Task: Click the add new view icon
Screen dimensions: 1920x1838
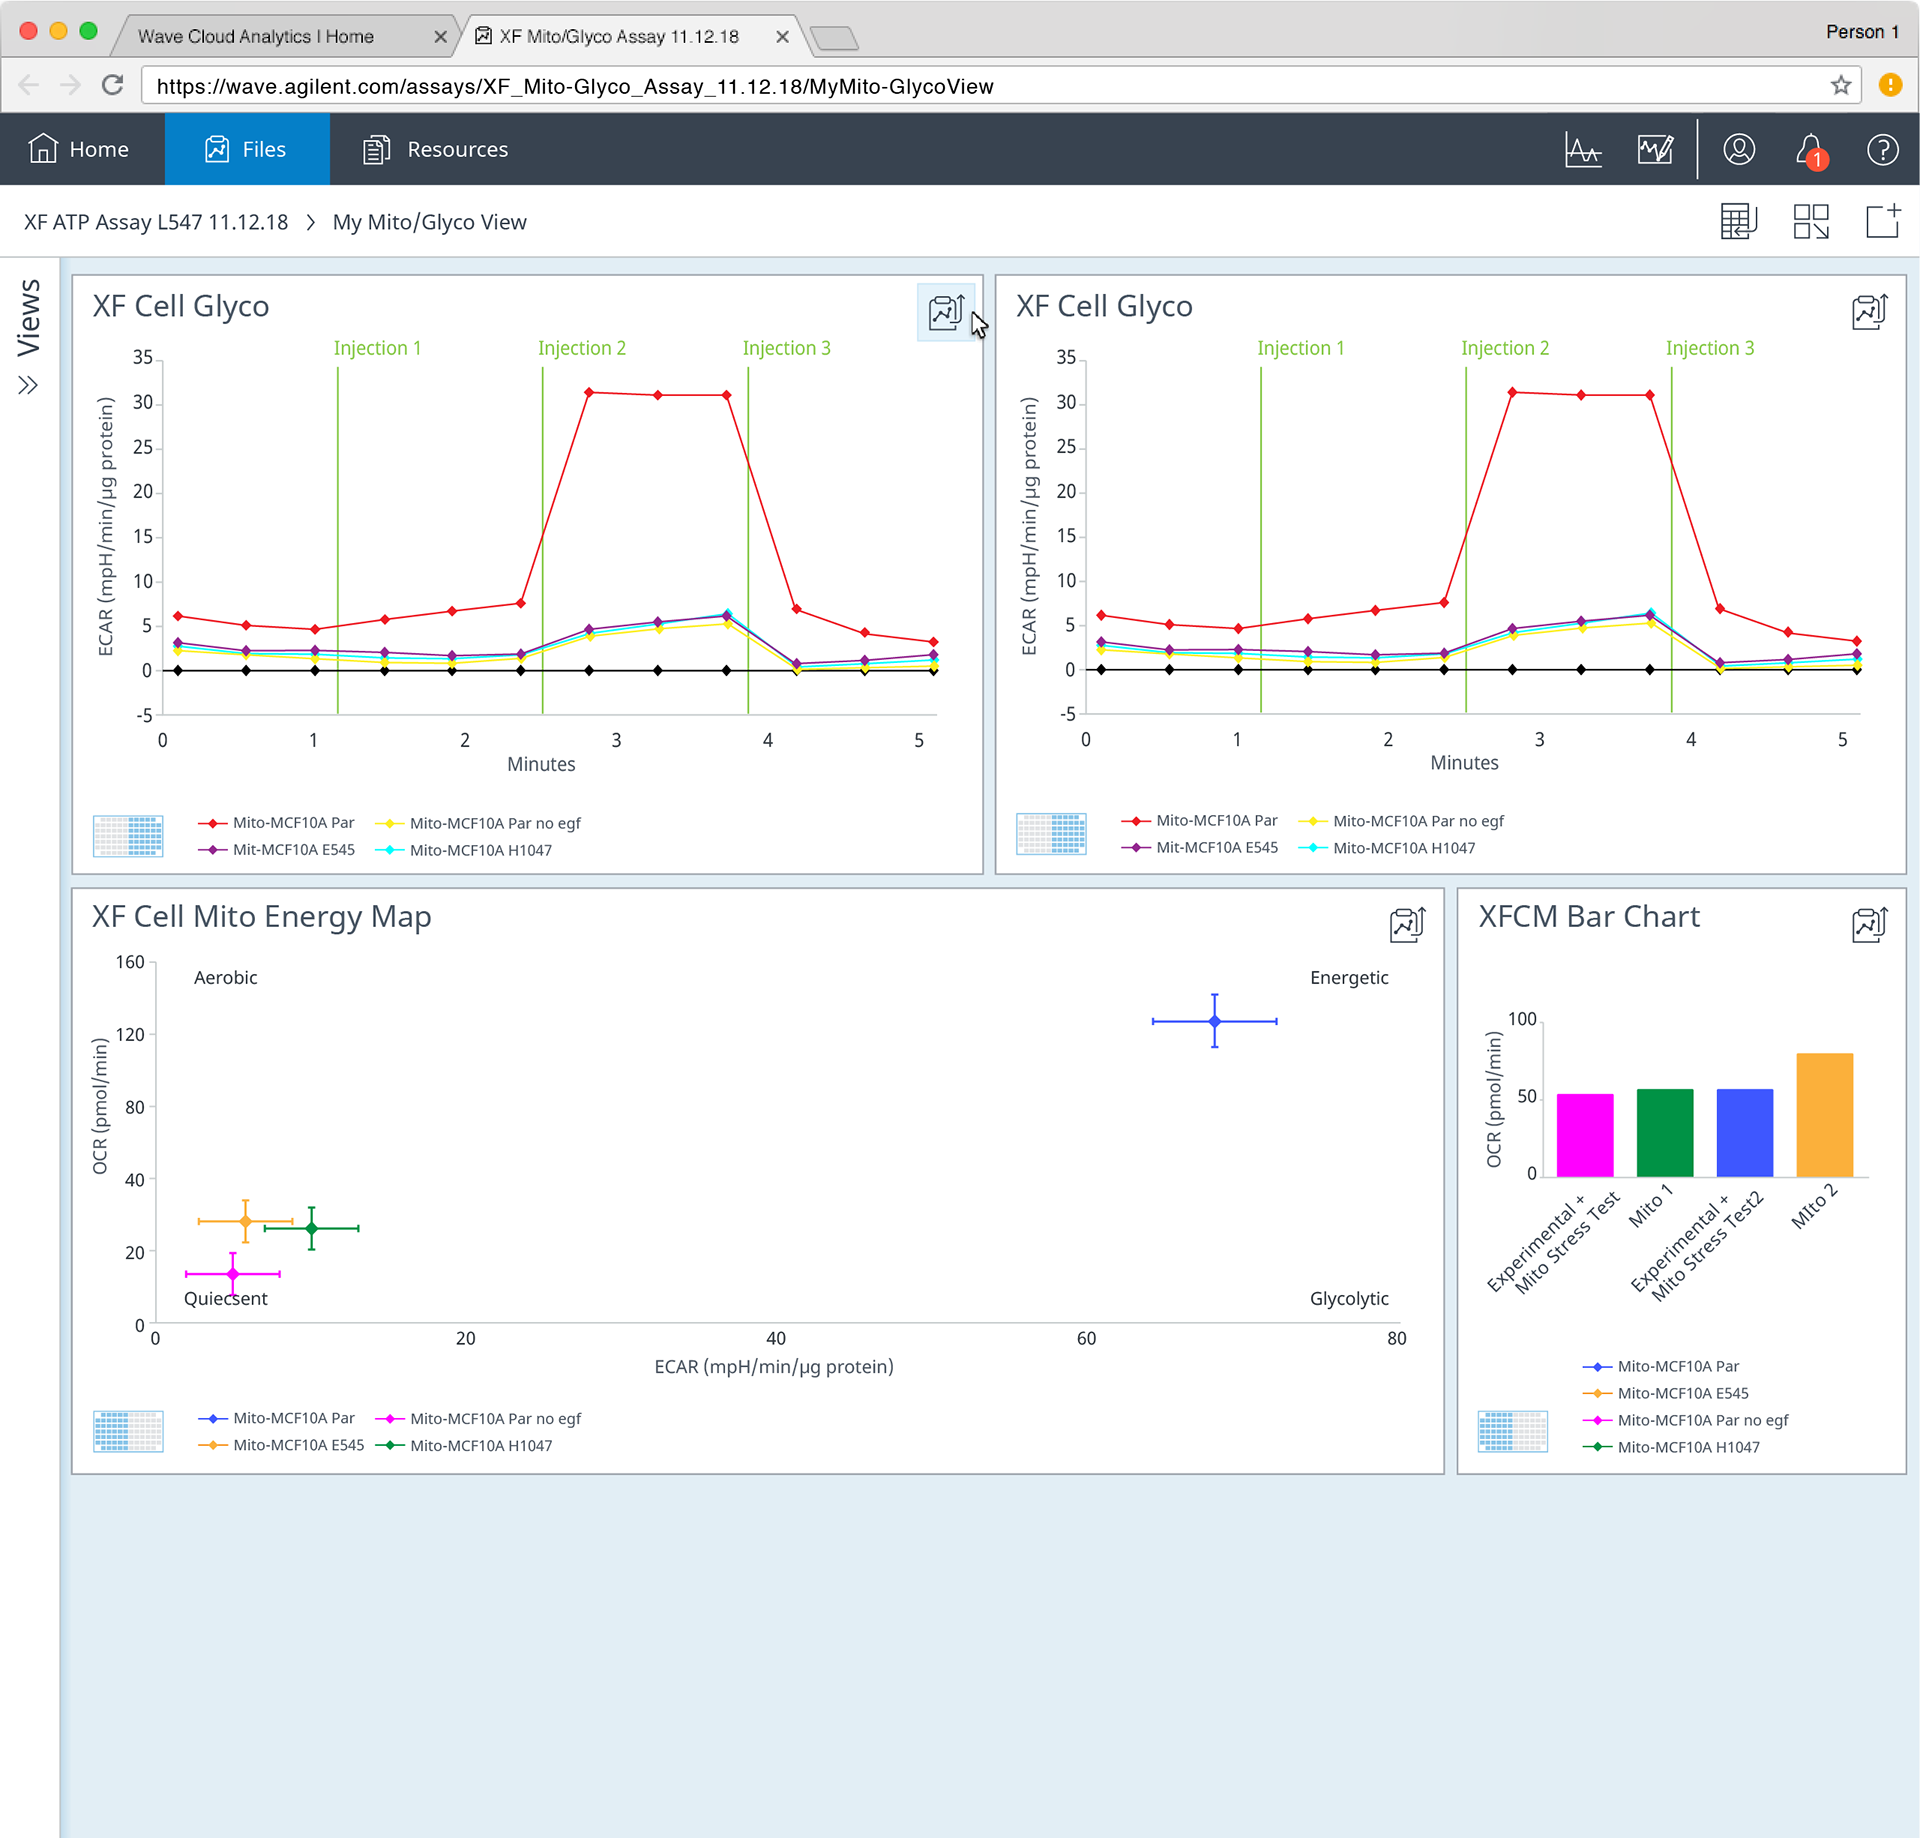Action: (x=1883, y=221)
